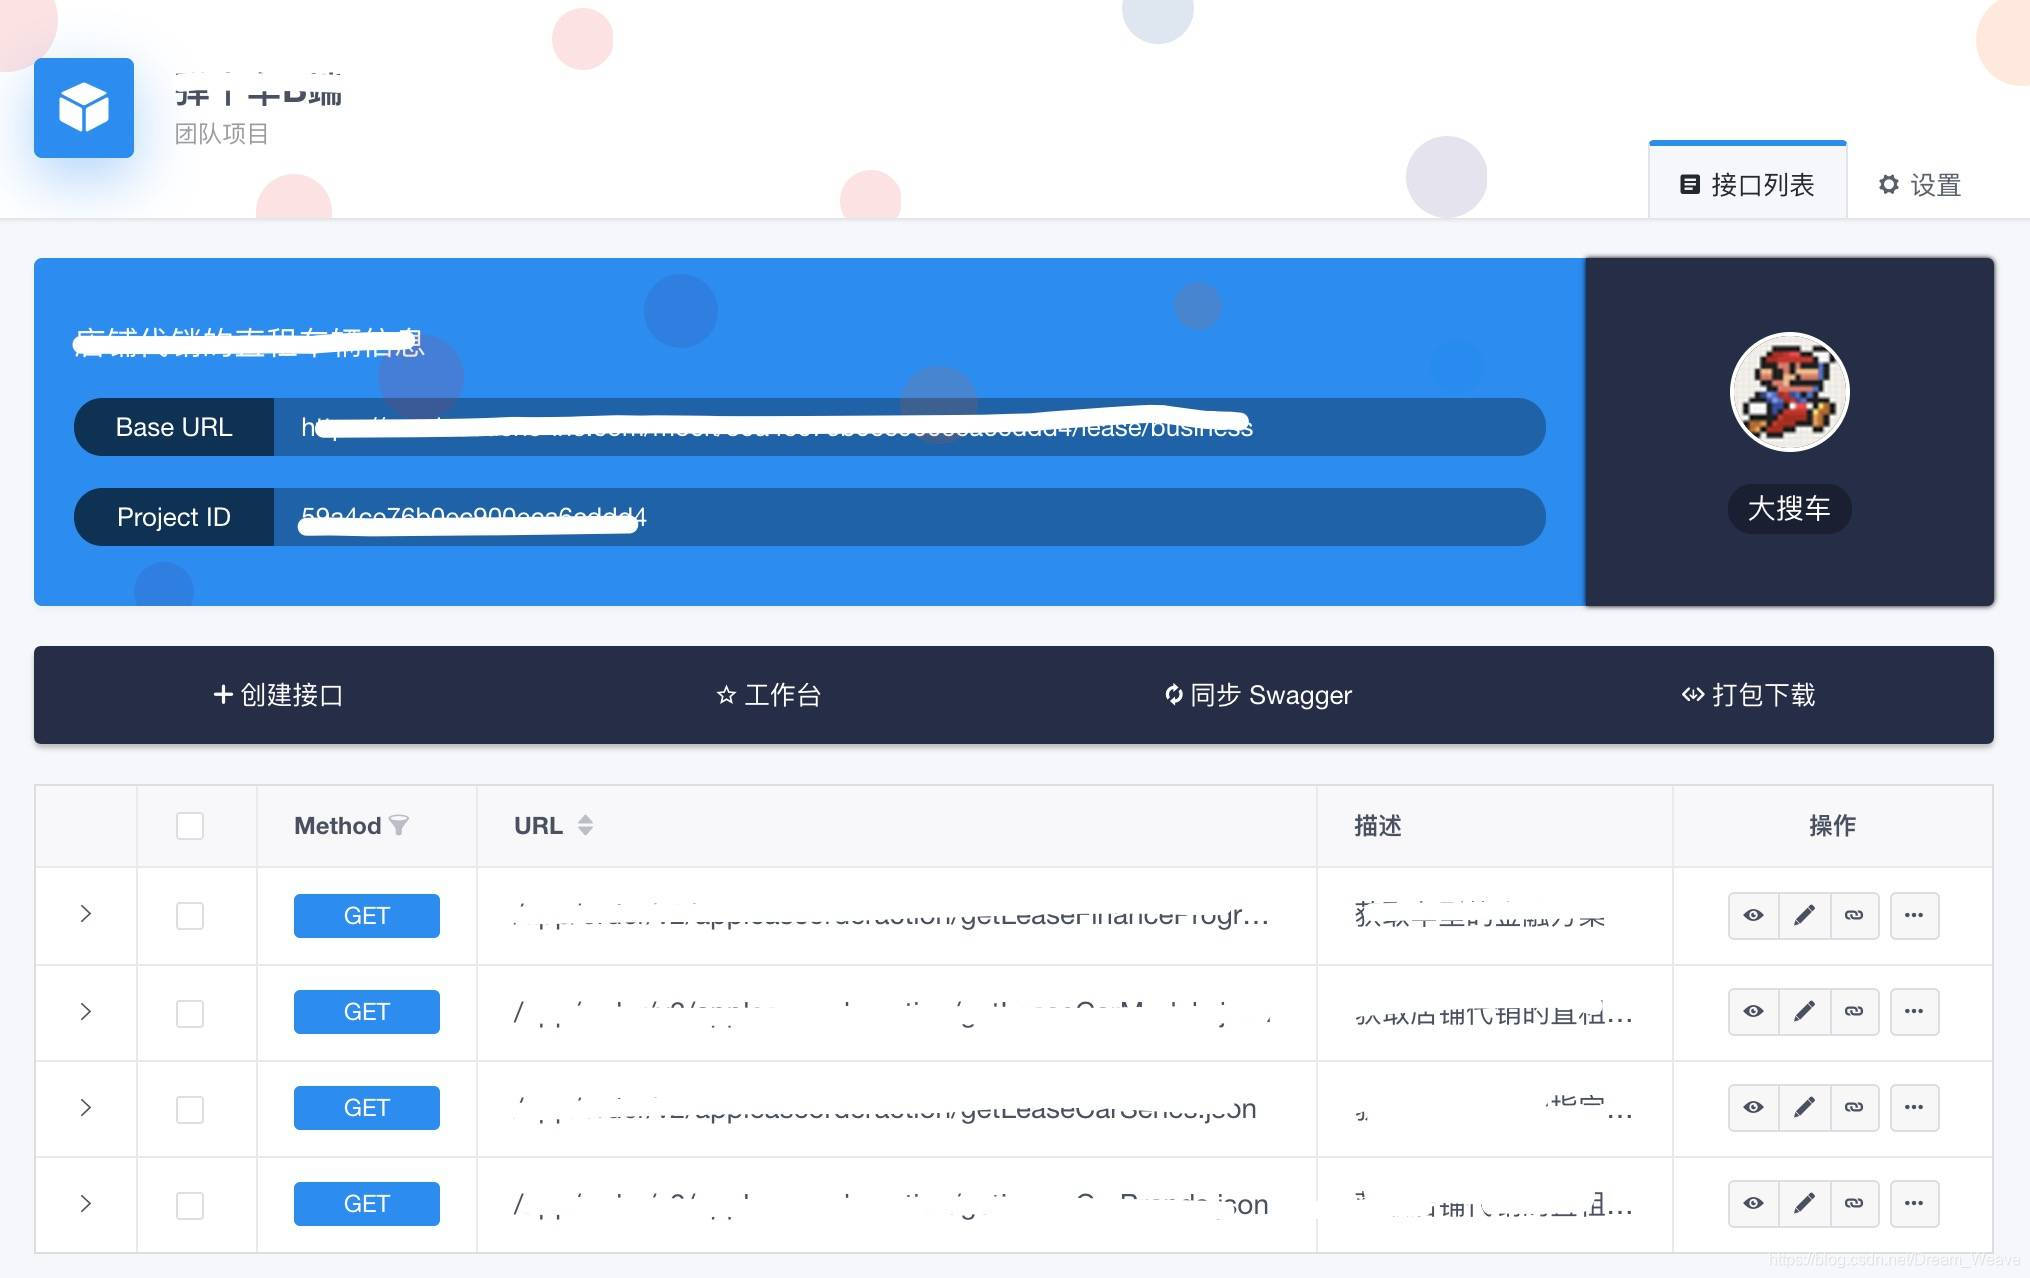Open the 设置 settings tab

(x=1919, y=185)
